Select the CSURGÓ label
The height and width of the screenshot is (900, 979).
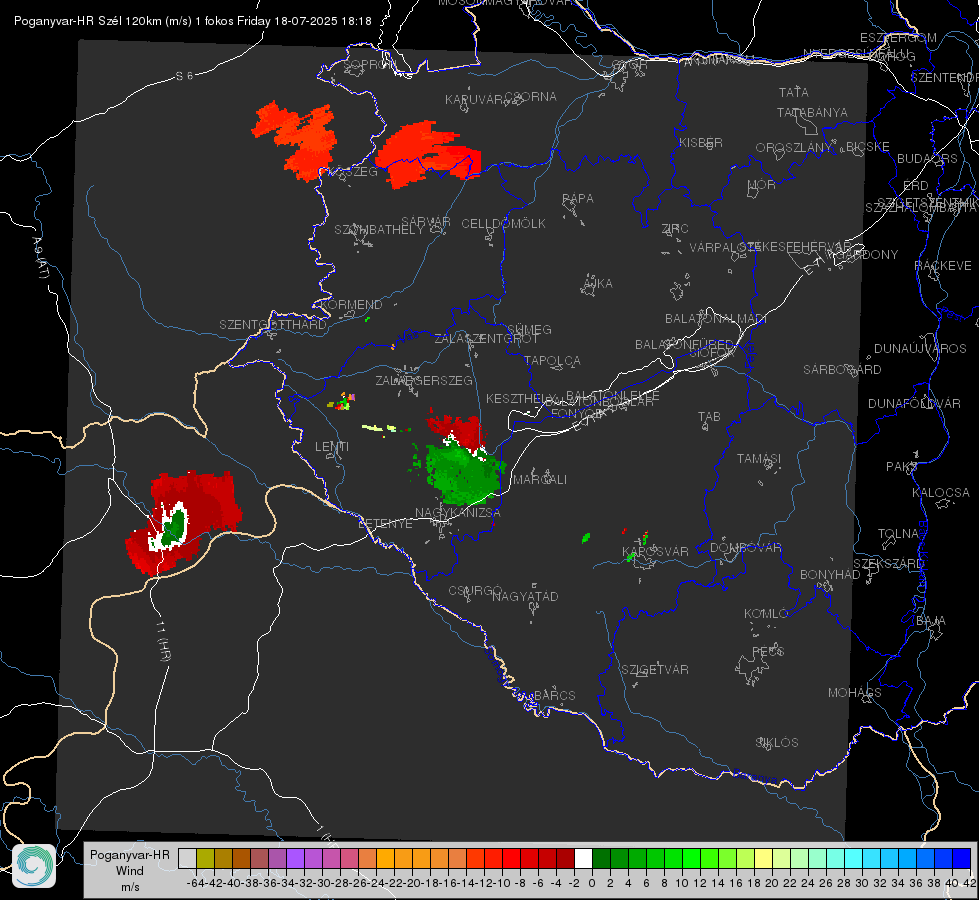pyautogui.click(x=476, y=590)
